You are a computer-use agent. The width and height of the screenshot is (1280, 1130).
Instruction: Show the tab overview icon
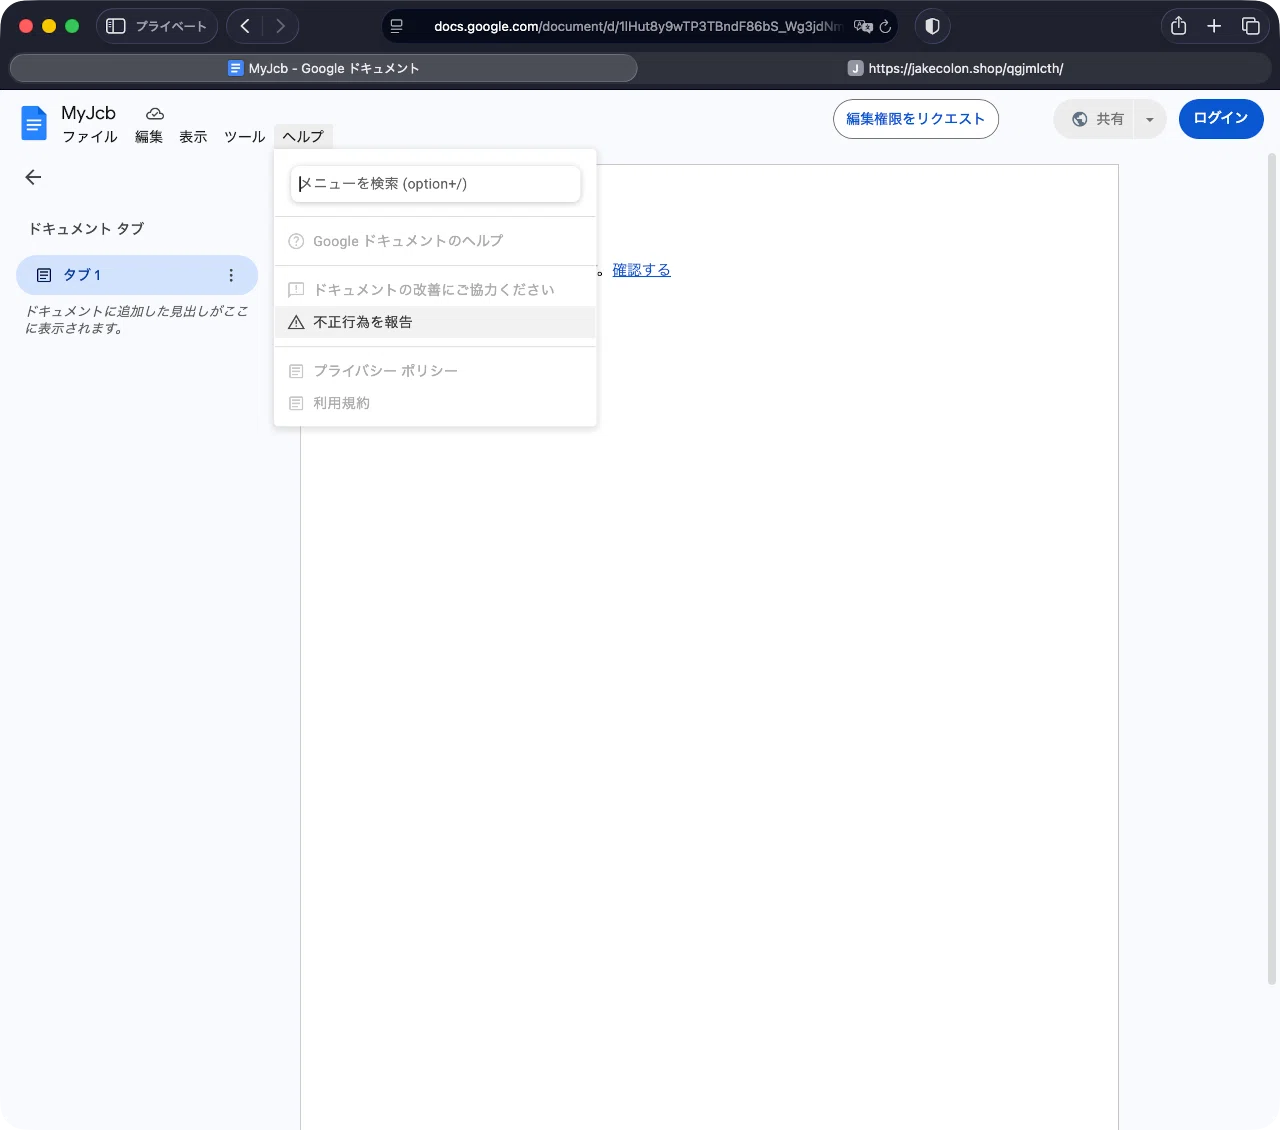point(1250,26)
